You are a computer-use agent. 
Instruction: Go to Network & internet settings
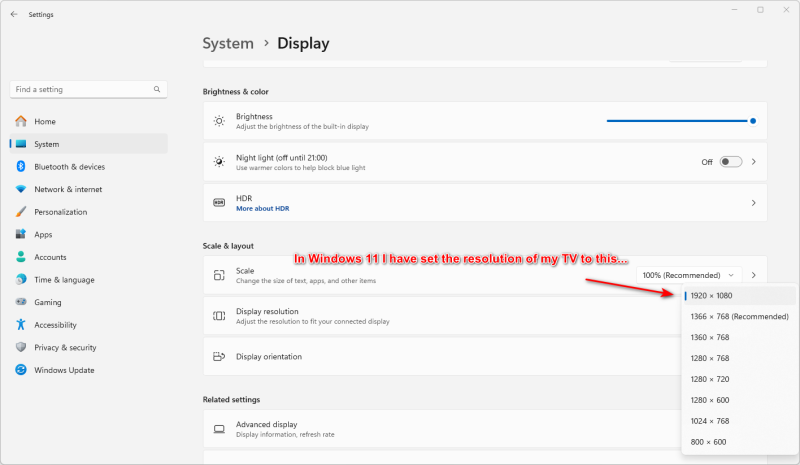coord(68,189)
